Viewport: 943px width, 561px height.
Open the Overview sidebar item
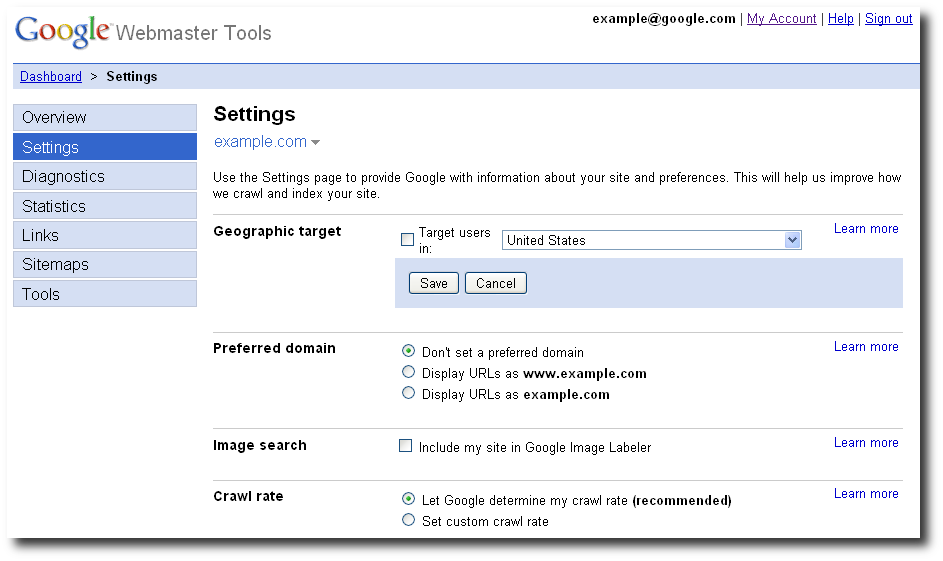tap(105, 117)
